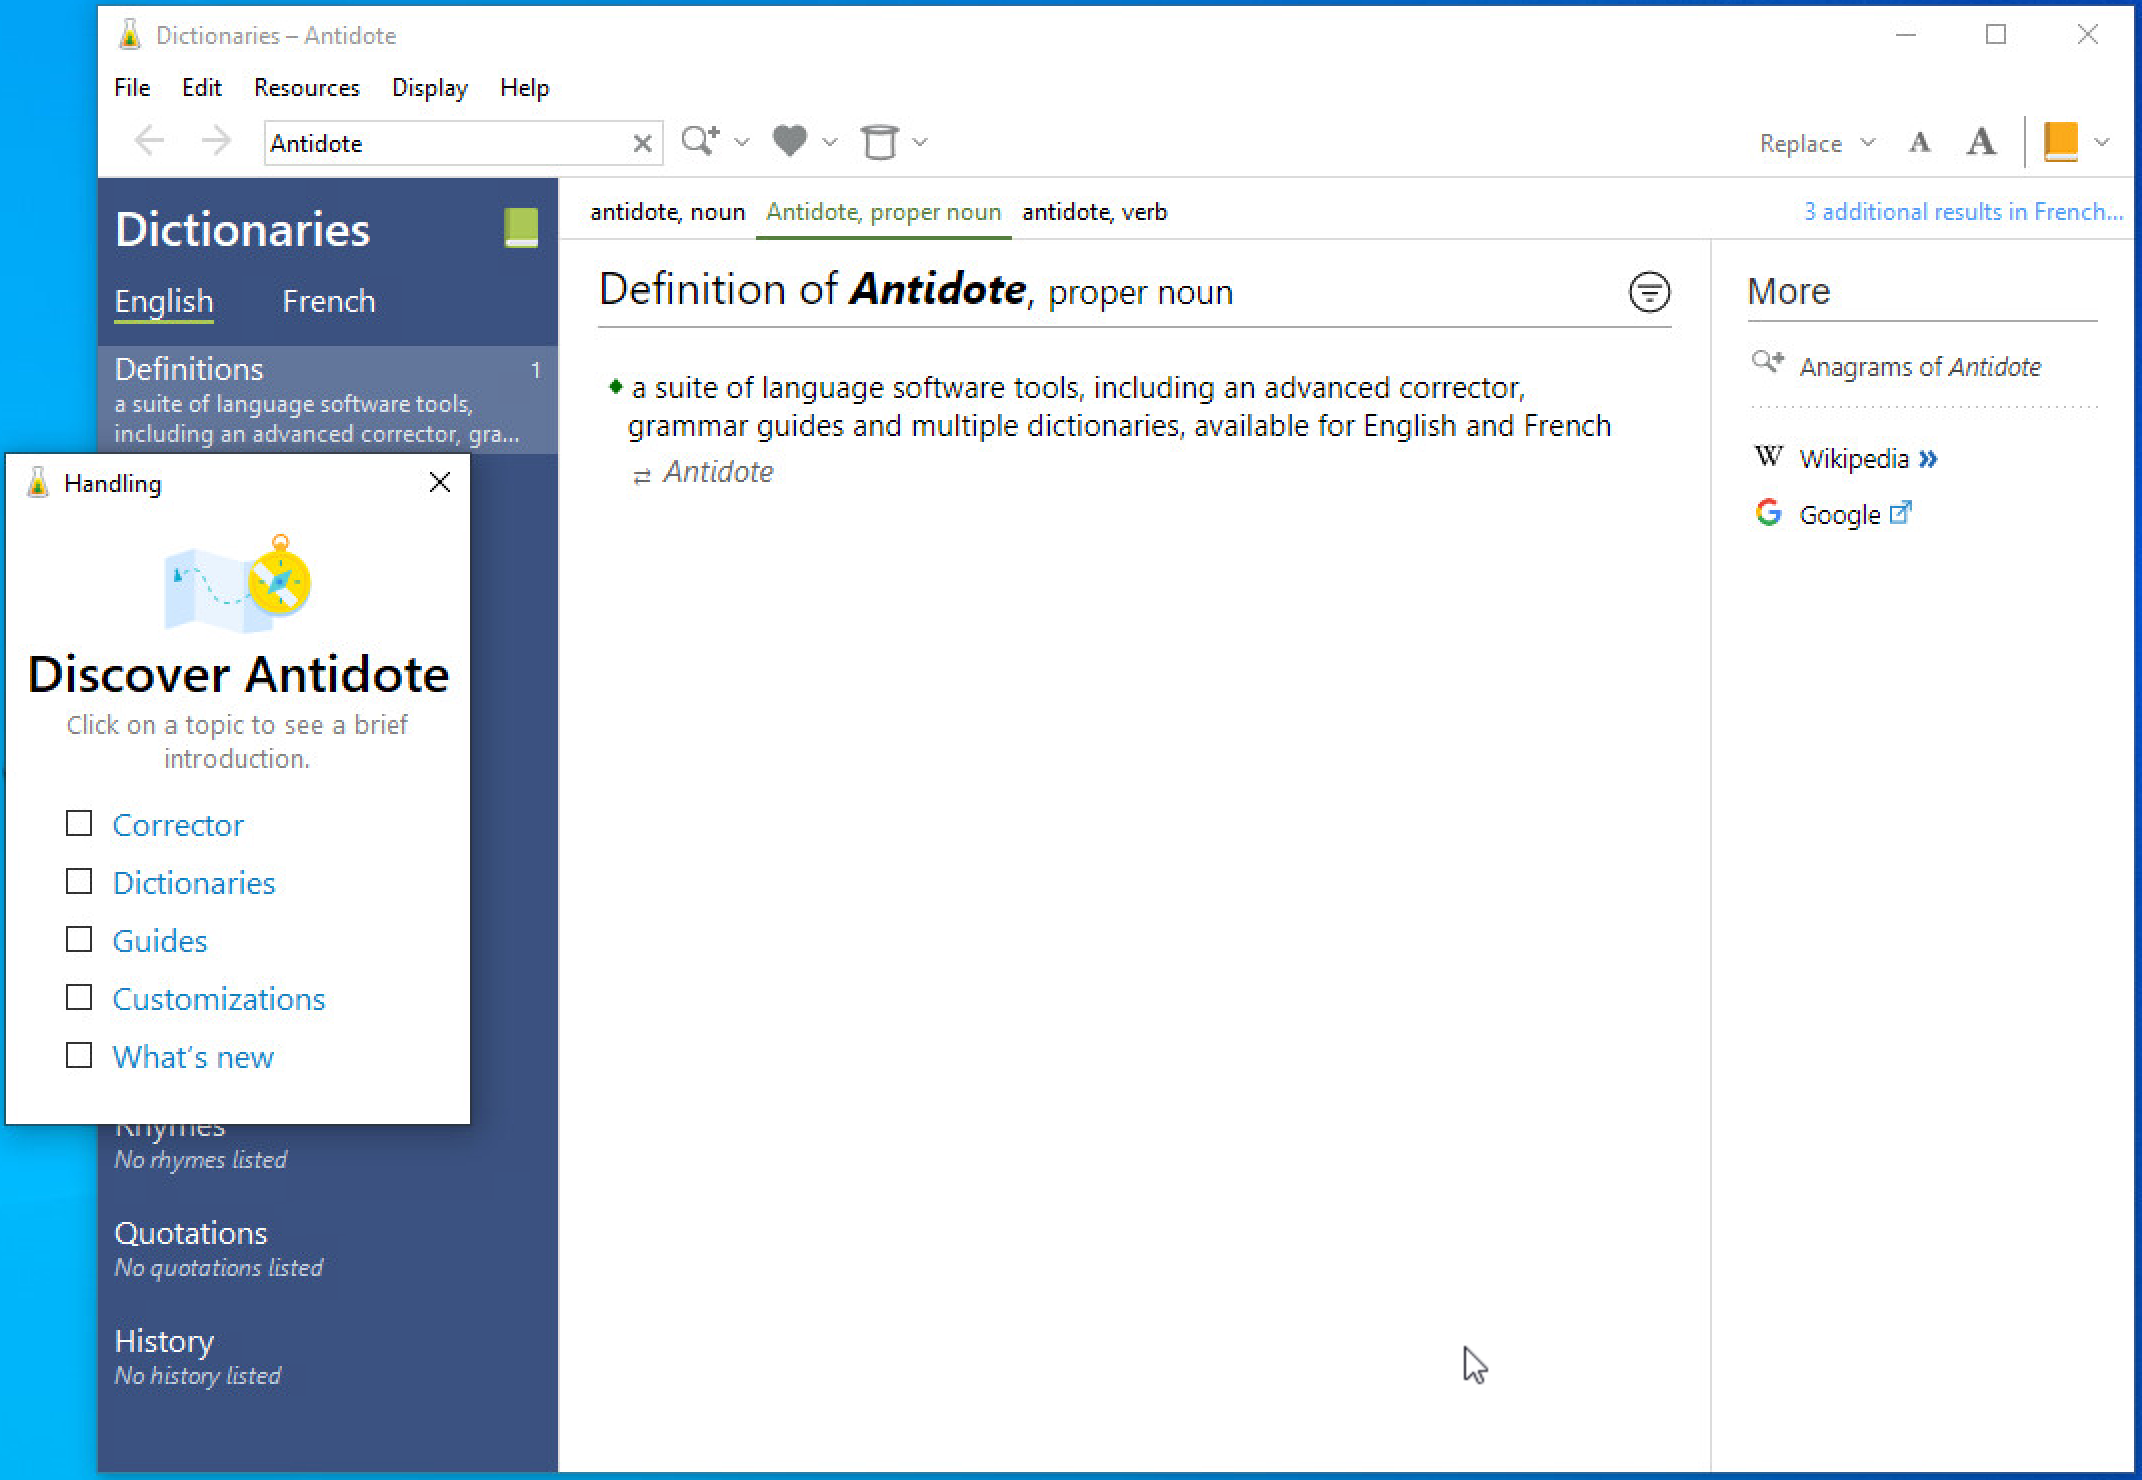Check the Corrector topic checkbox
The height and width of the screenshot is (1480, 2142).
(79, 823)
